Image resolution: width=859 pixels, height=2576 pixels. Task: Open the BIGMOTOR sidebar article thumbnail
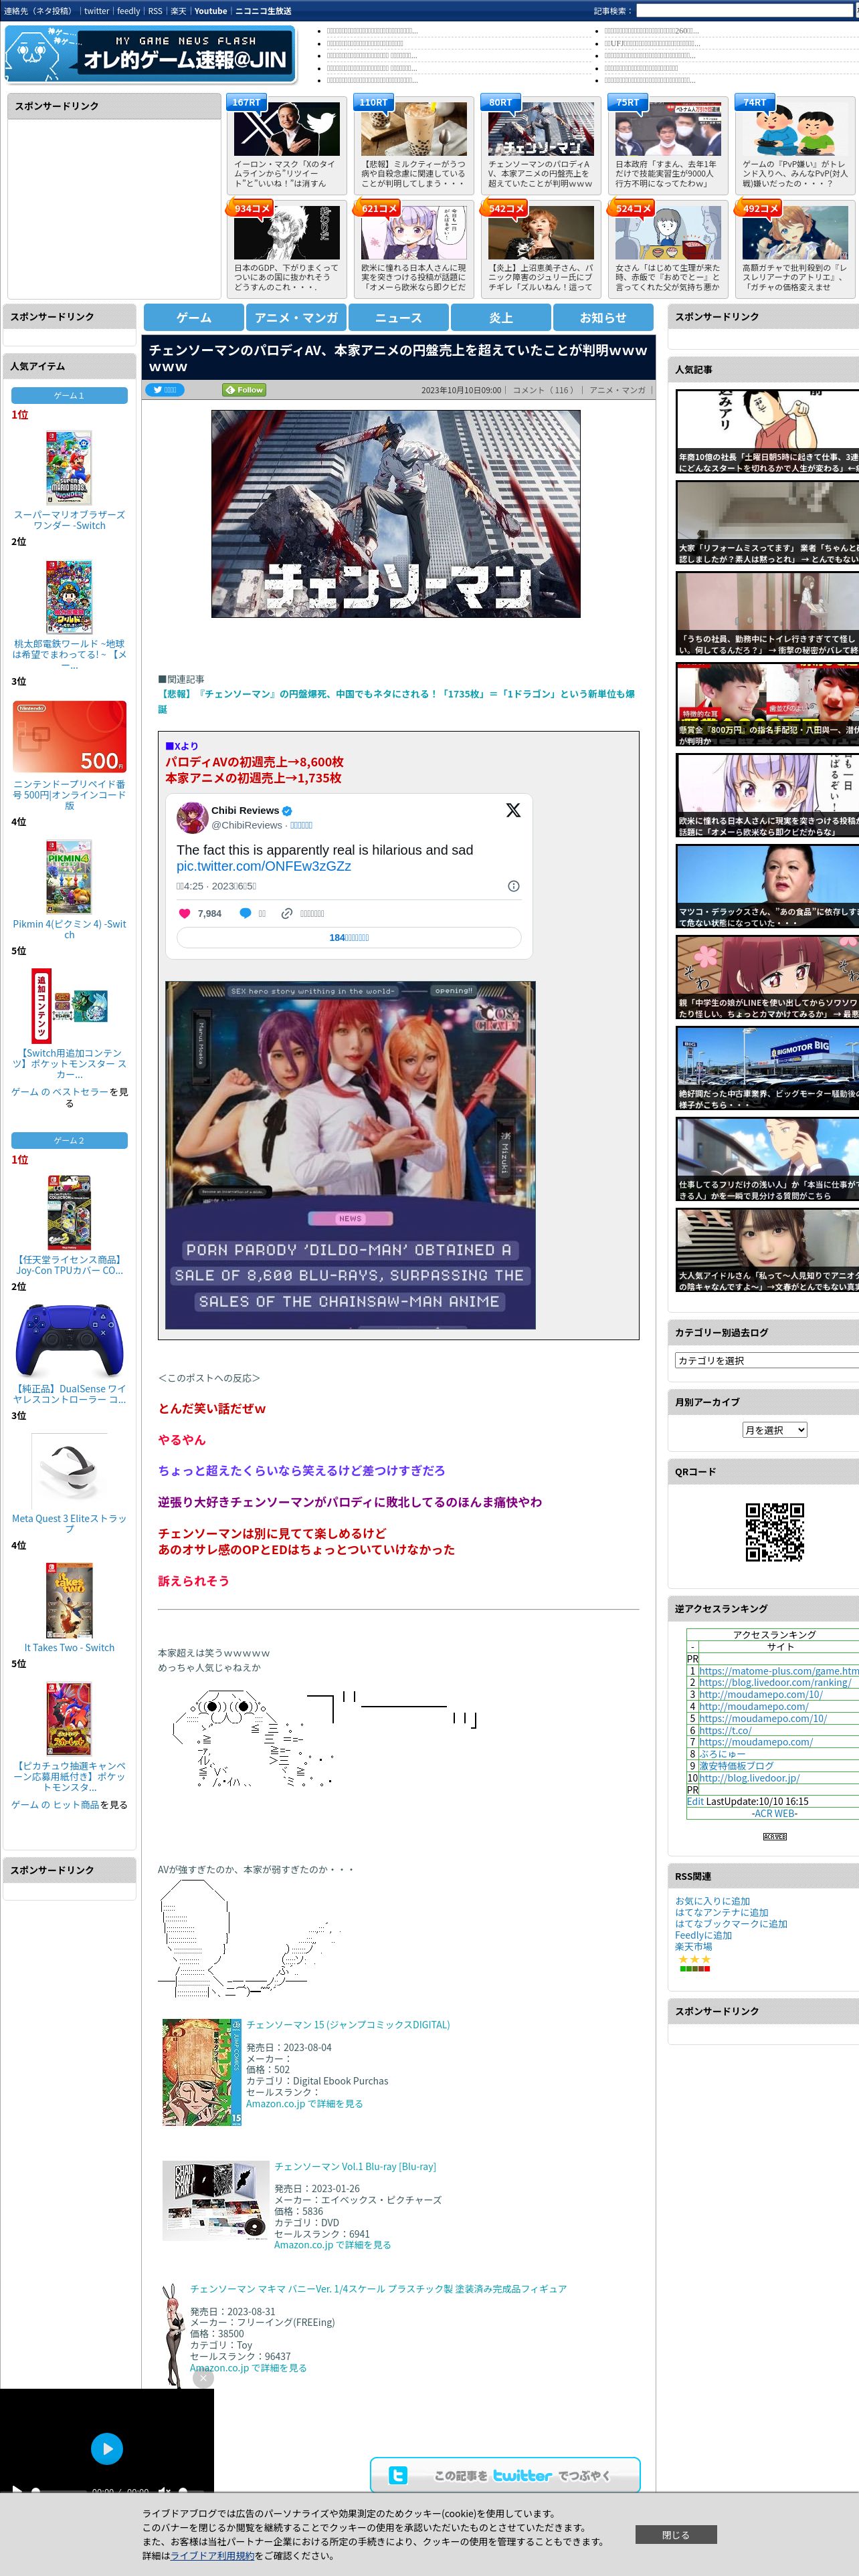point(767,1069)
